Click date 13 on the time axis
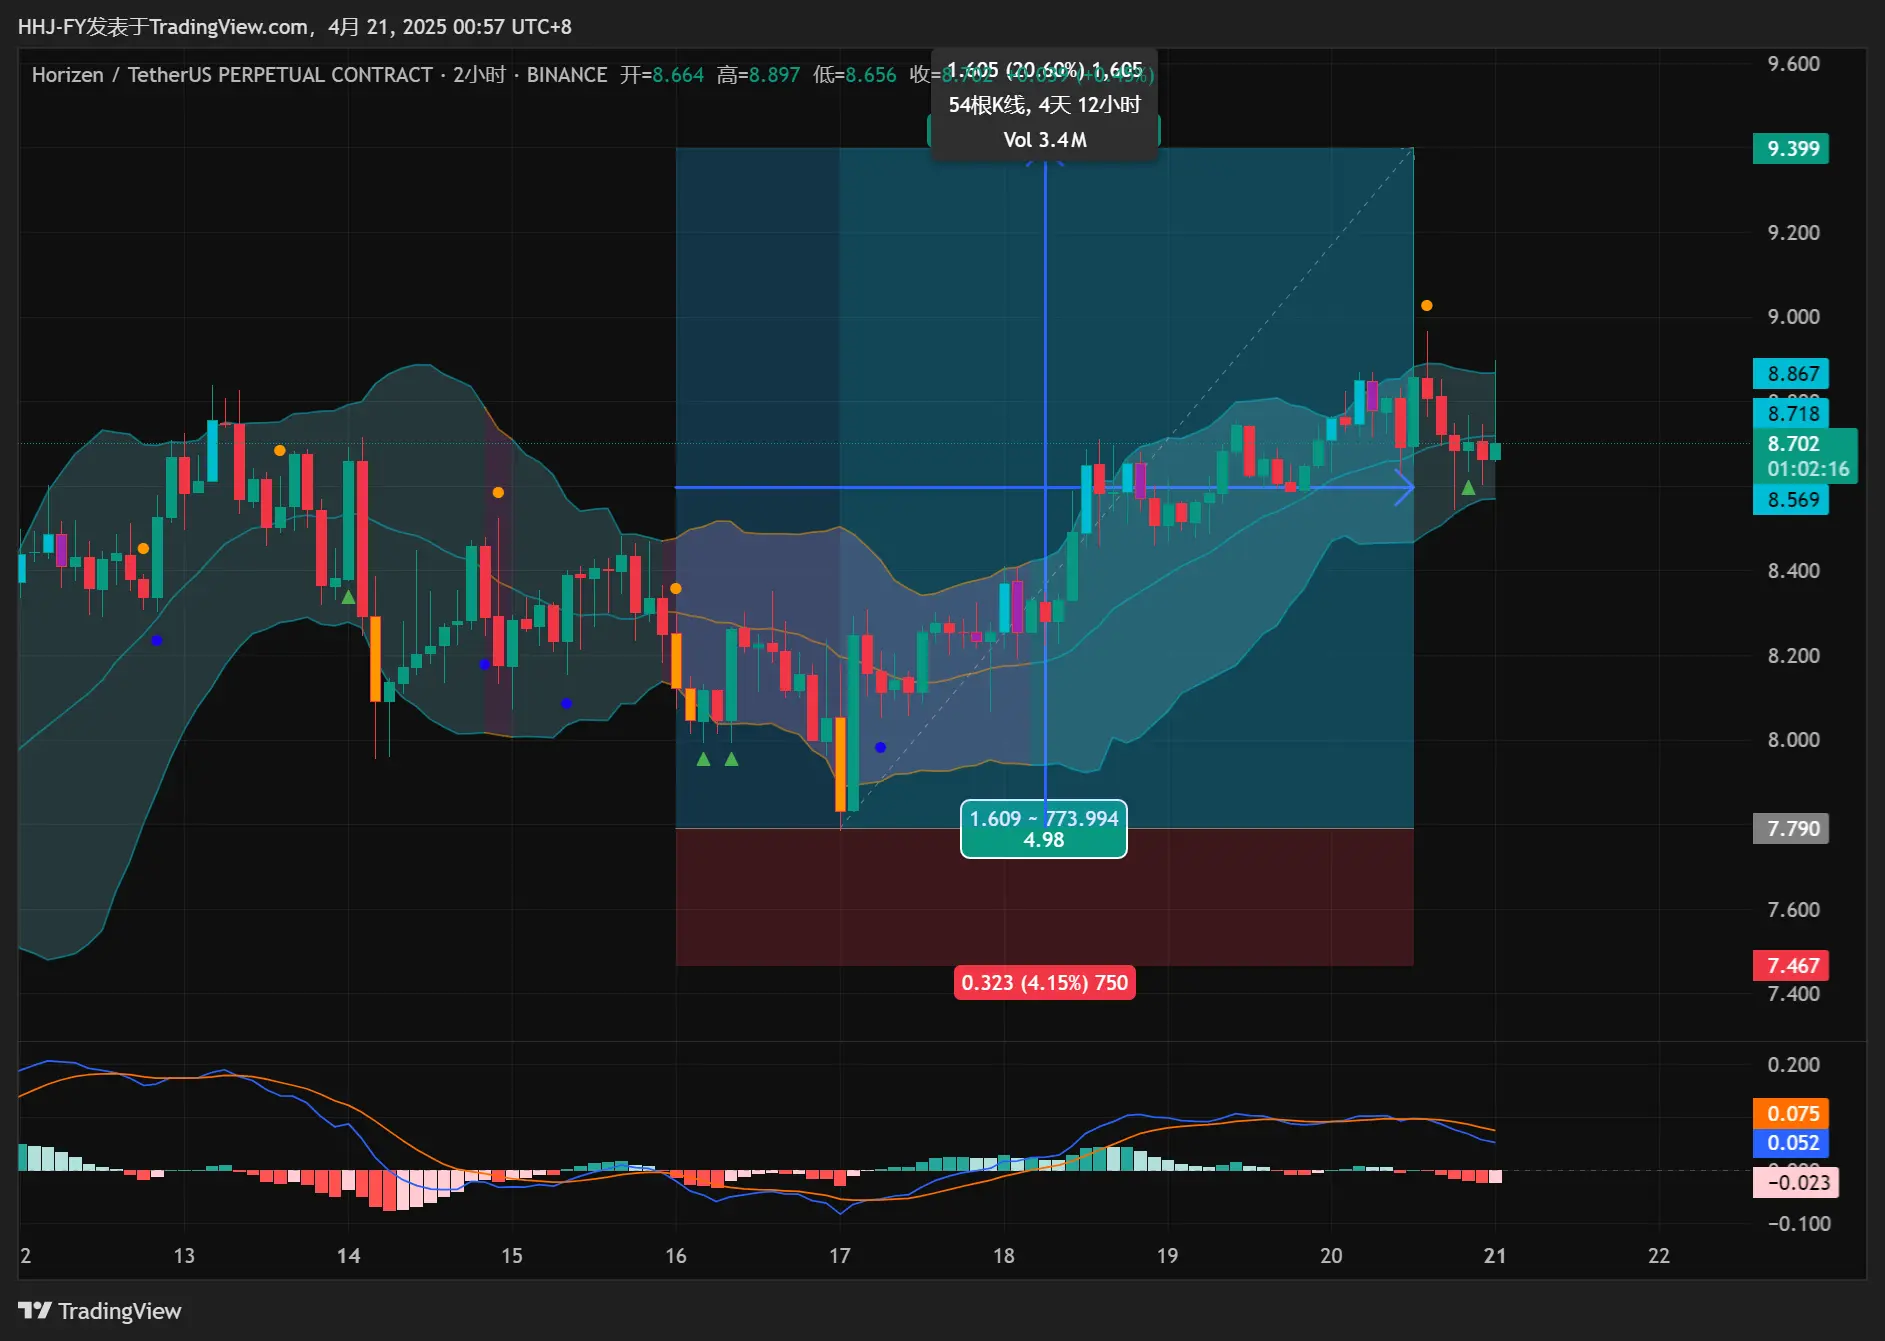The image size is (1885, 1341). [184, 1256]
